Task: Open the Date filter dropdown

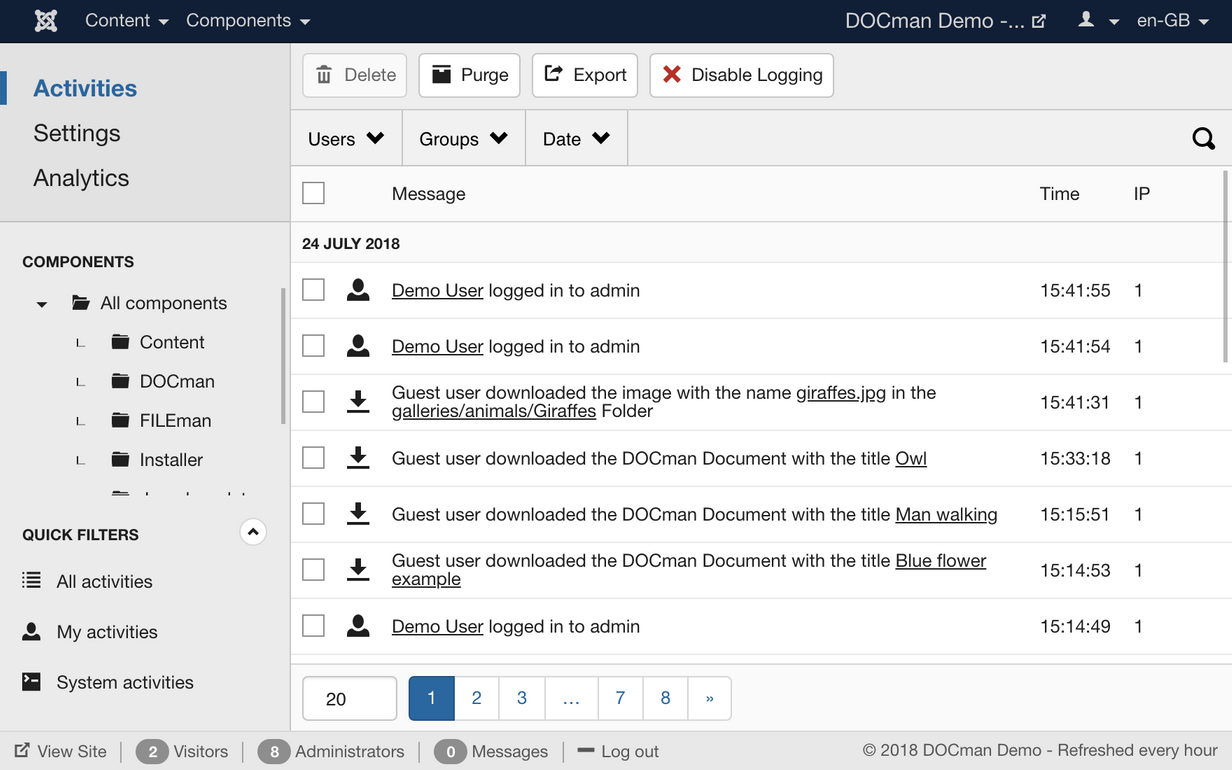Action: tap(577, 139)
